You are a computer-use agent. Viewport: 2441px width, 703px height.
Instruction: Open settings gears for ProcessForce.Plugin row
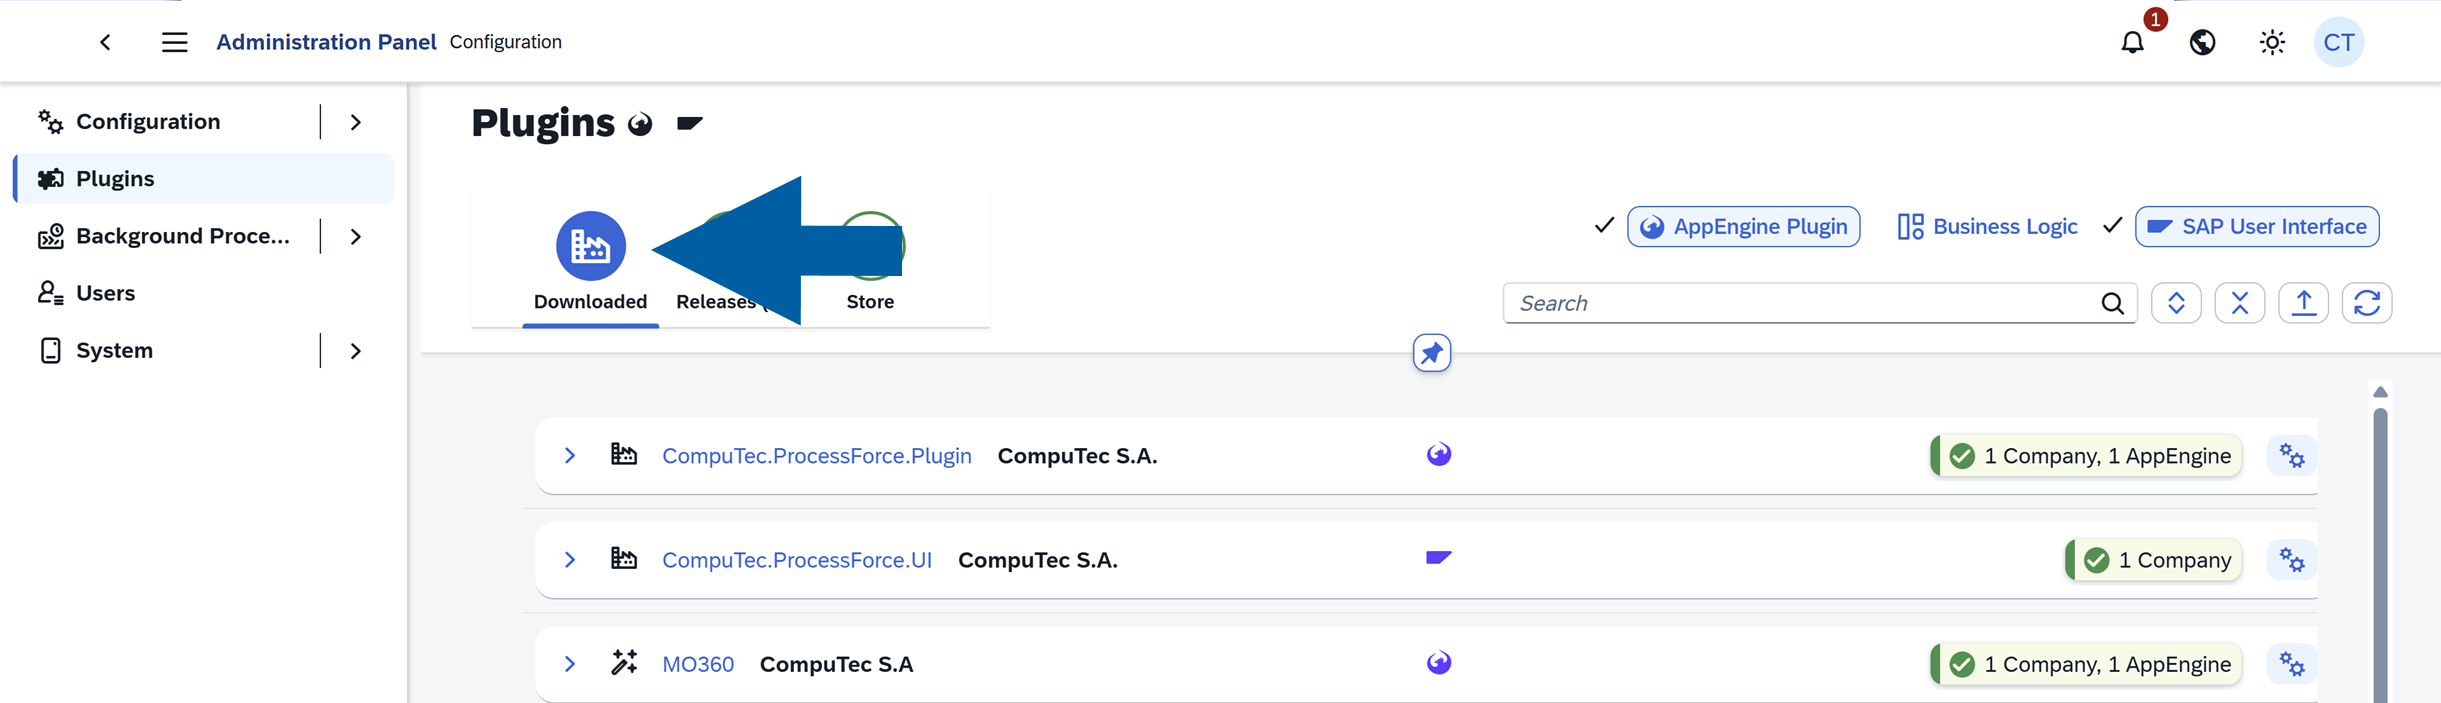click(2292, 456)
